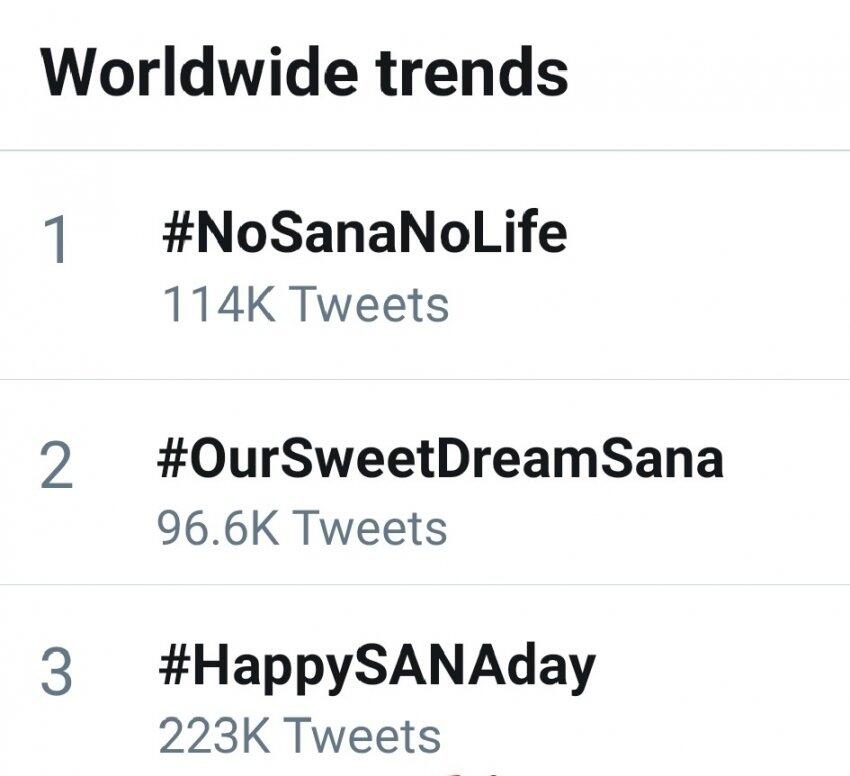Select trend rank number 2
Image resolution: width=850 pixels, height=776 pixels.
(57, 466)
